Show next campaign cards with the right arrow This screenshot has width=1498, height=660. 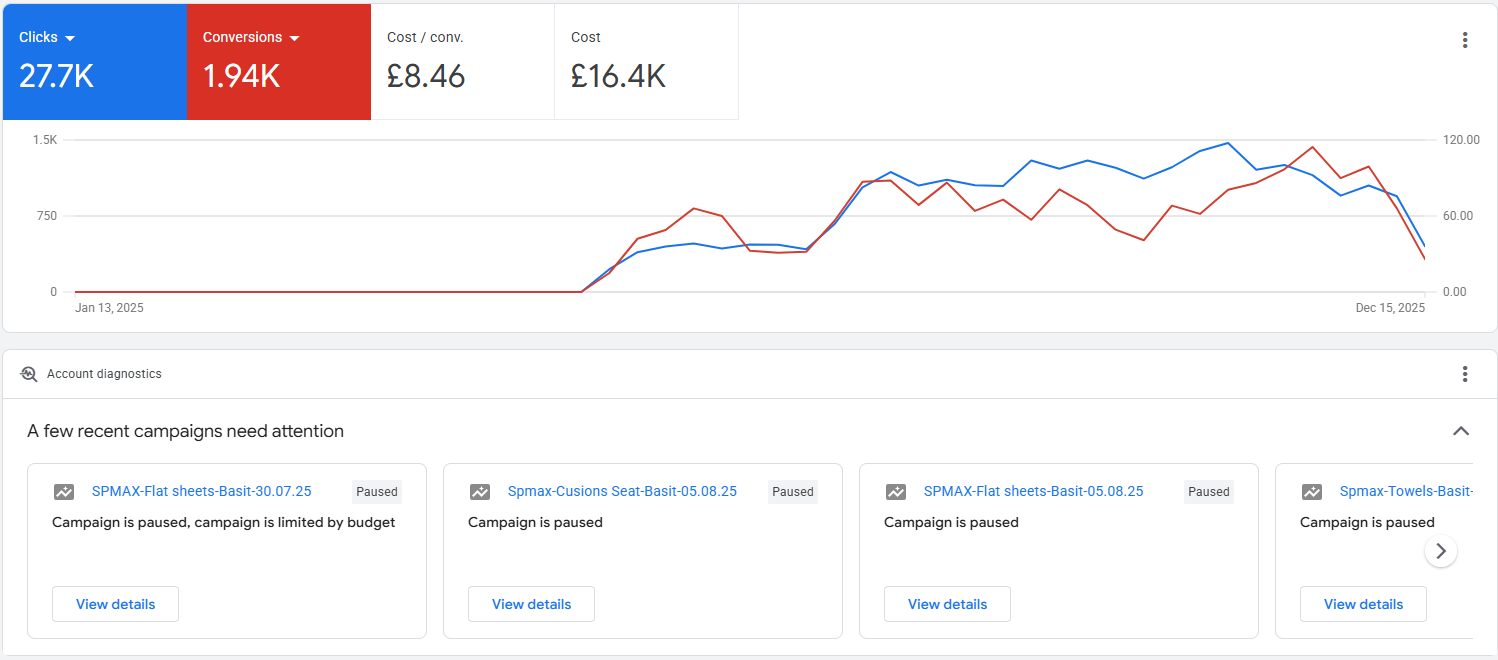(1440, 551)
